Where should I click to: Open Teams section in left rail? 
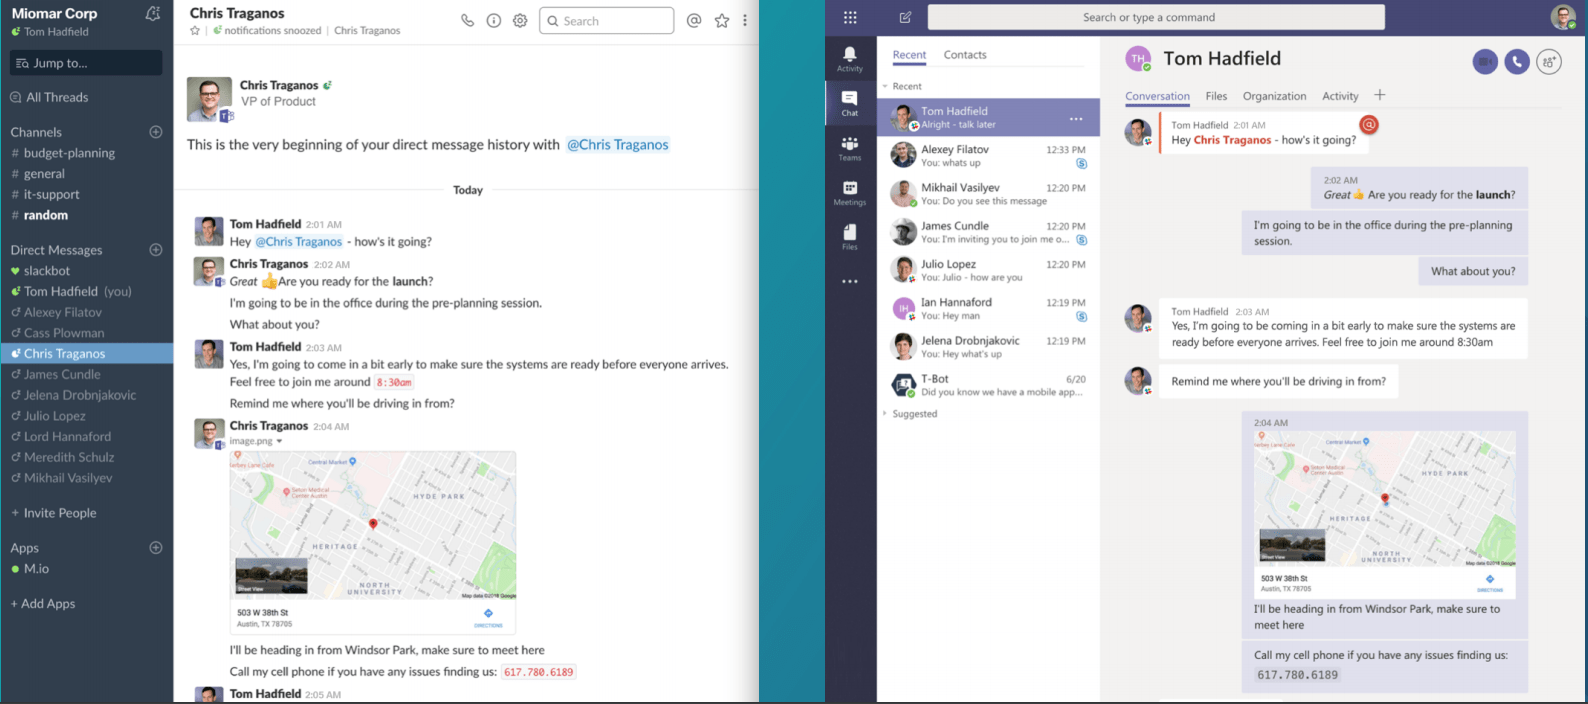click(850, 148)
